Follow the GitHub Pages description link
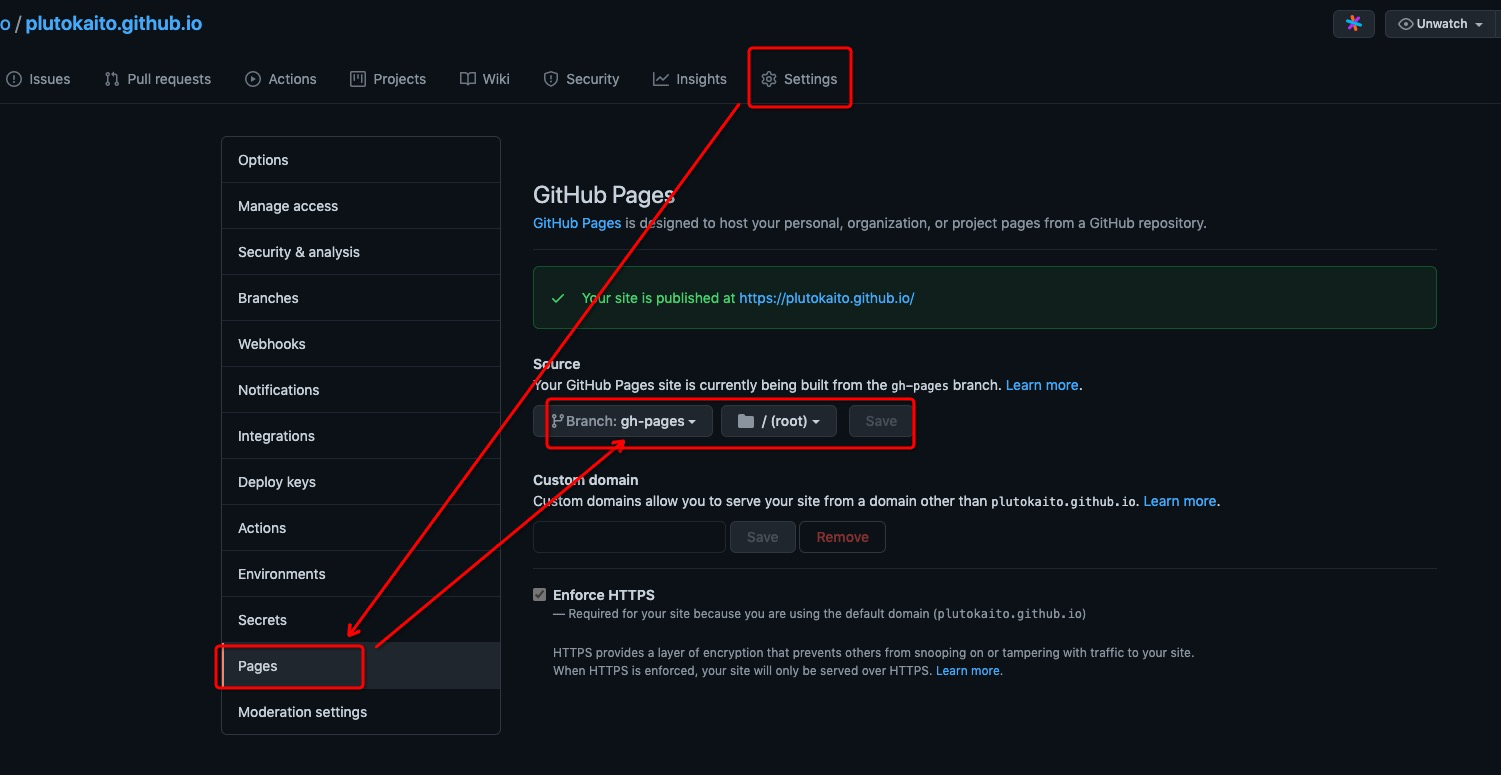This screenshot has height=775, width=1501. [577, 223]
